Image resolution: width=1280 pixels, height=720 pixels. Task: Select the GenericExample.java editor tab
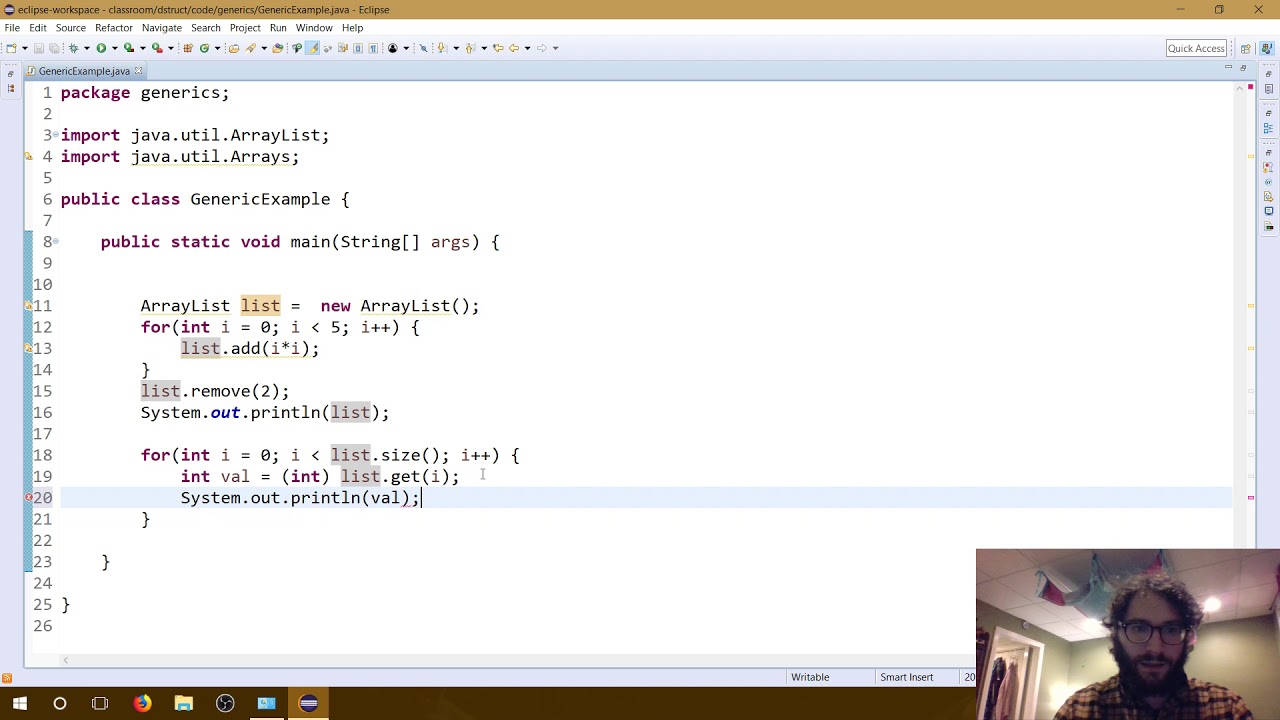tap(84, 71)
